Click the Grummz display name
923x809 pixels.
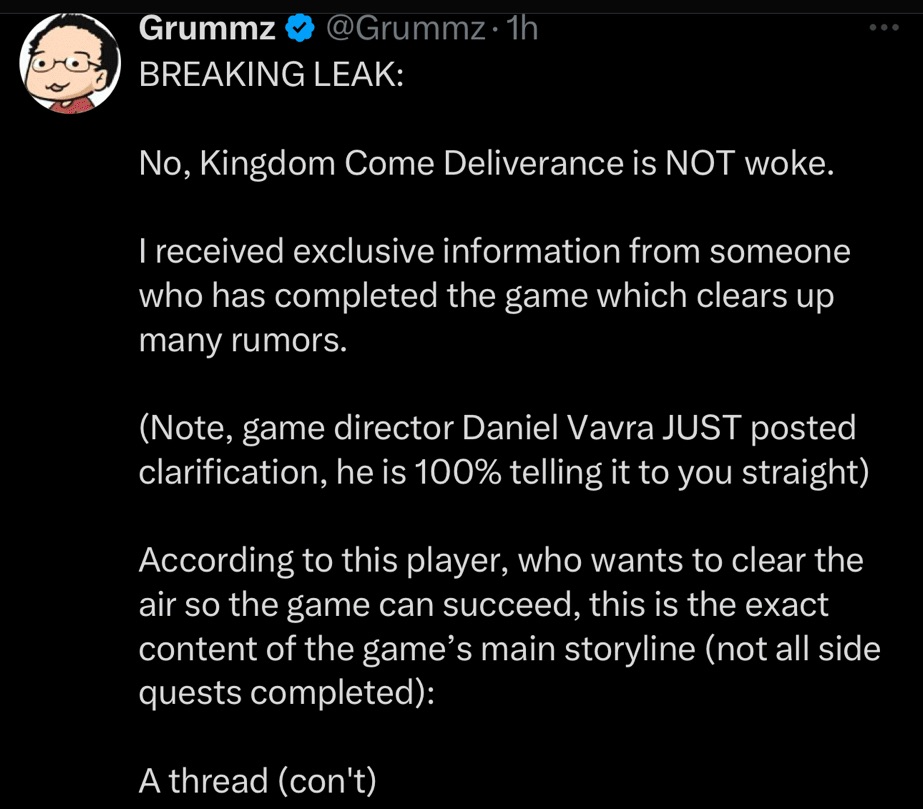click(x=206, y=29)
